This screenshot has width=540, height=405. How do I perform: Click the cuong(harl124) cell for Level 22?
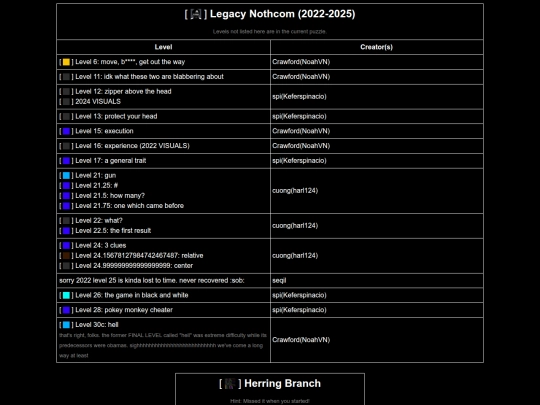377,226
